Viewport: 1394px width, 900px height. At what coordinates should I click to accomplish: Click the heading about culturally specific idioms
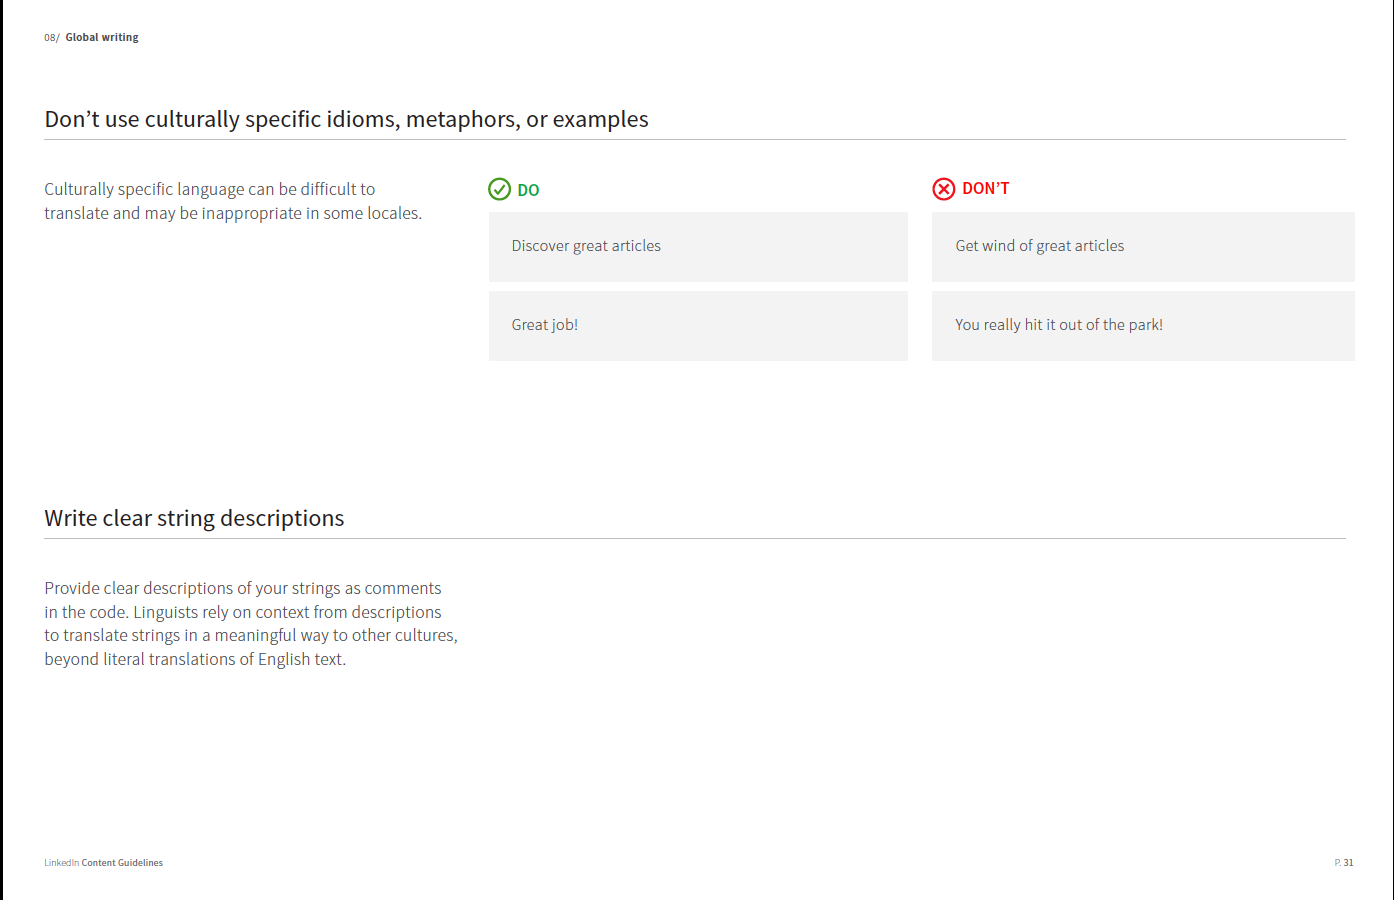(x=346, y=119)
